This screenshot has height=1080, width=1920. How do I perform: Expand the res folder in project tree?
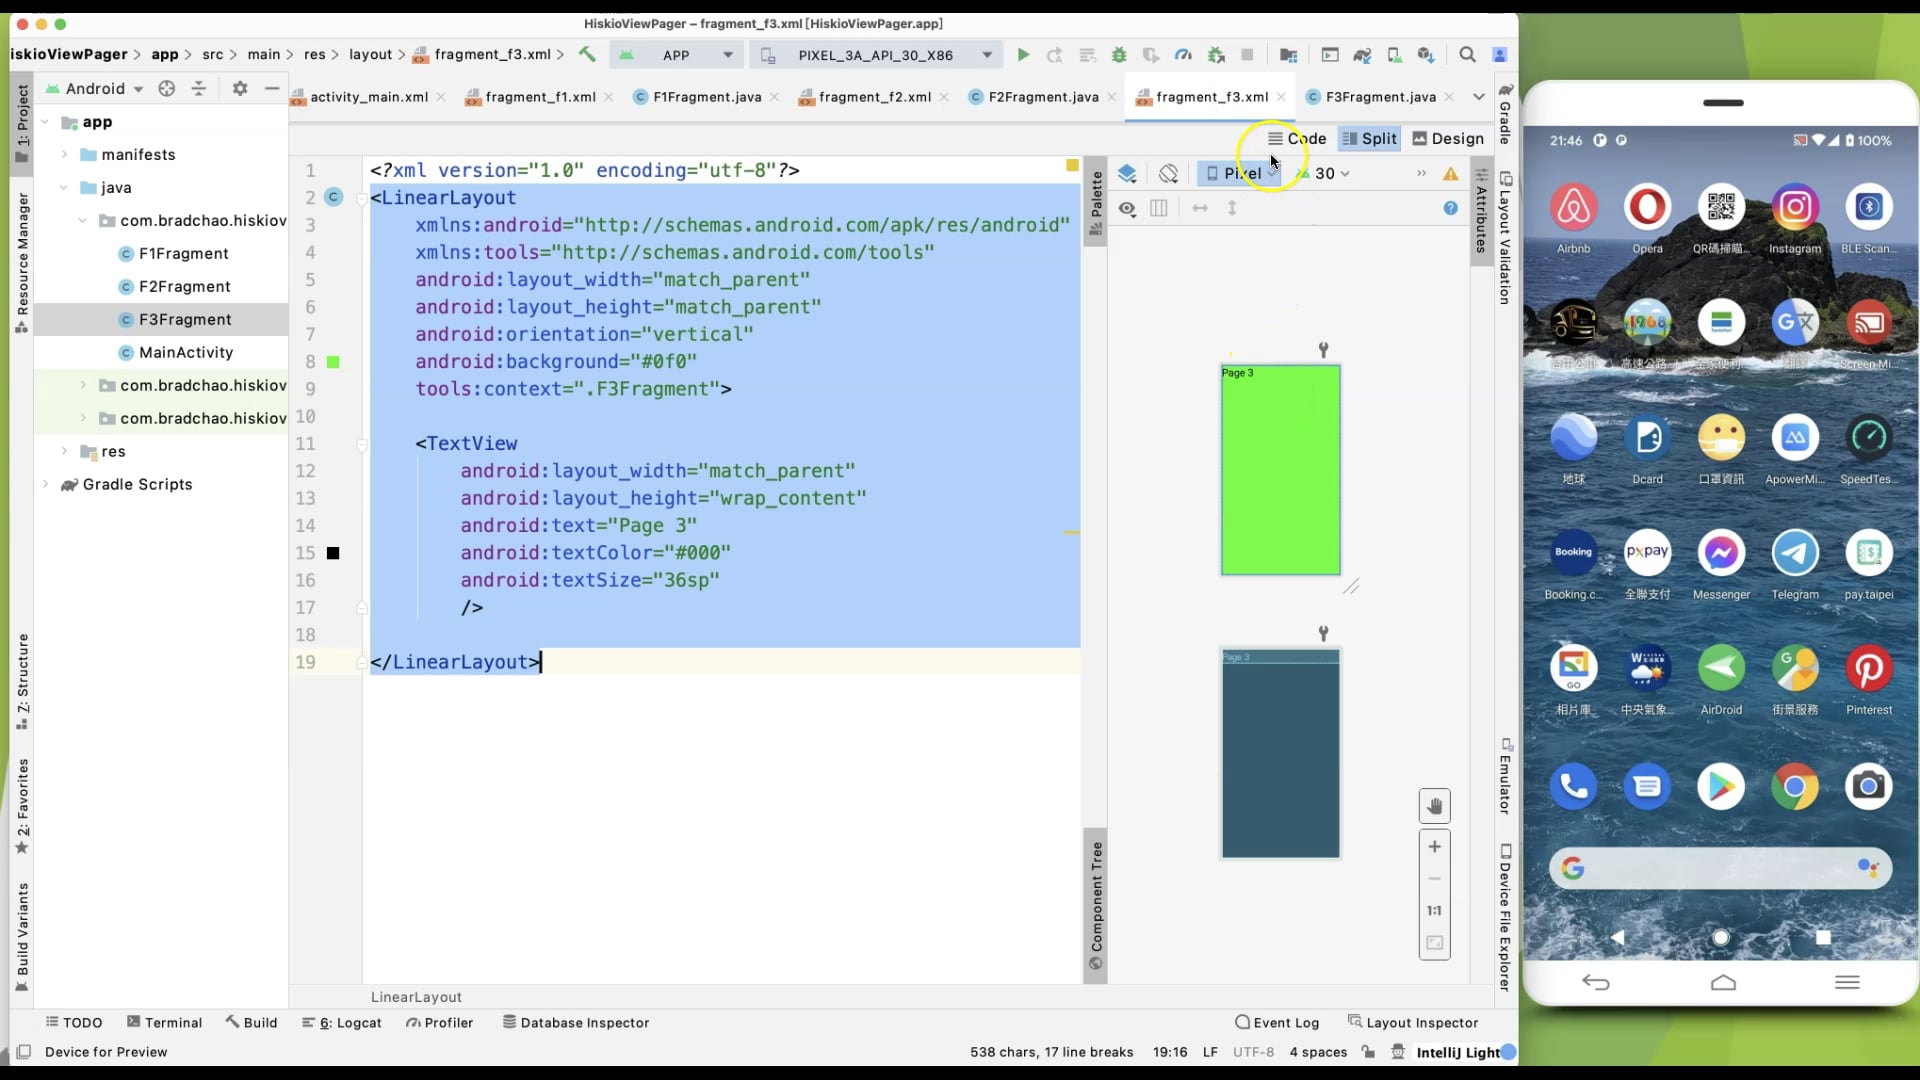tap(65, 452)
